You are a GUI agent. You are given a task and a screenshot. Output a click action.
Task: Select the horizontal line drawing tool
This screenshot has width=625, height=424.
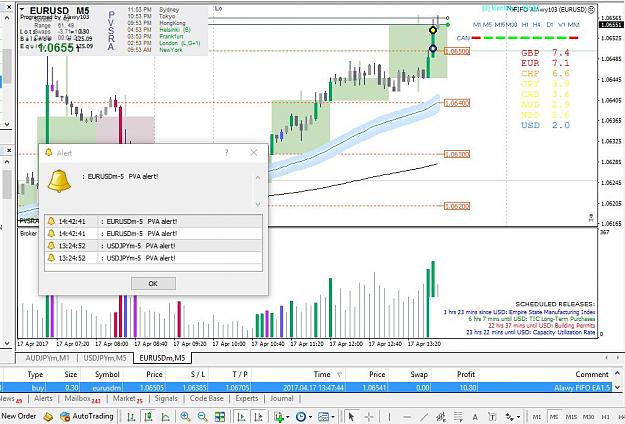407,417
